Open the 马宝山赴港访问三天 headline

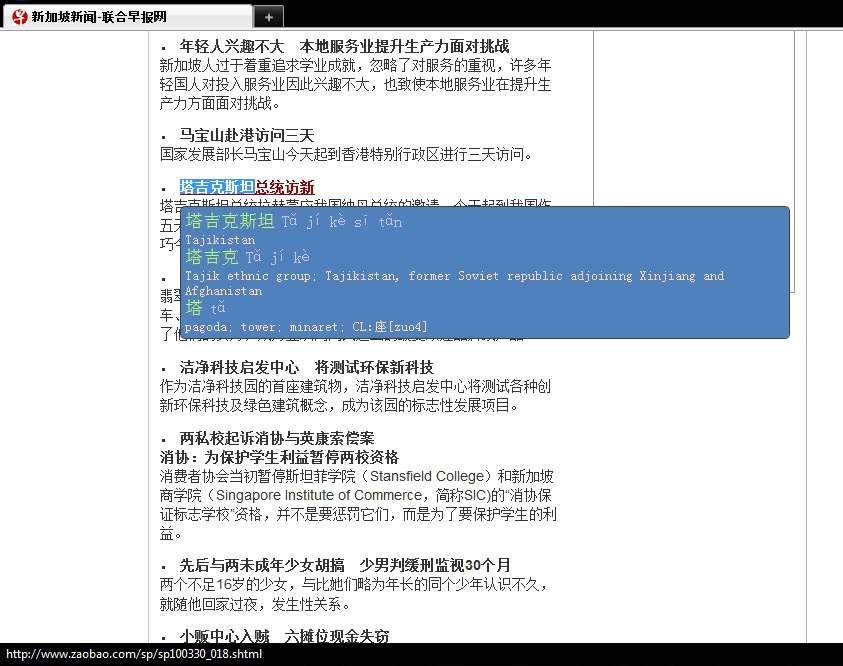tap(247, 135)
